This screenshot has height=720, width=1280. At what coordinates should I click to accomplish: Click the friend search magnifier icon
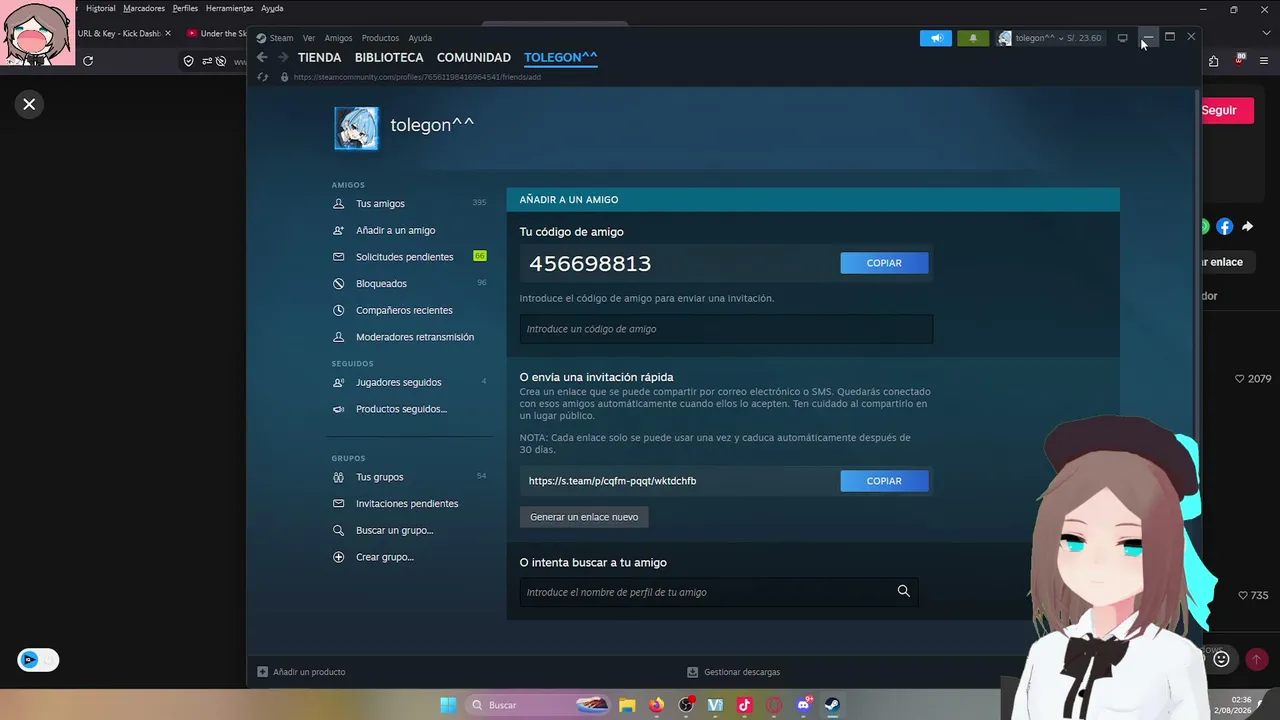click(x=904, y=591)
